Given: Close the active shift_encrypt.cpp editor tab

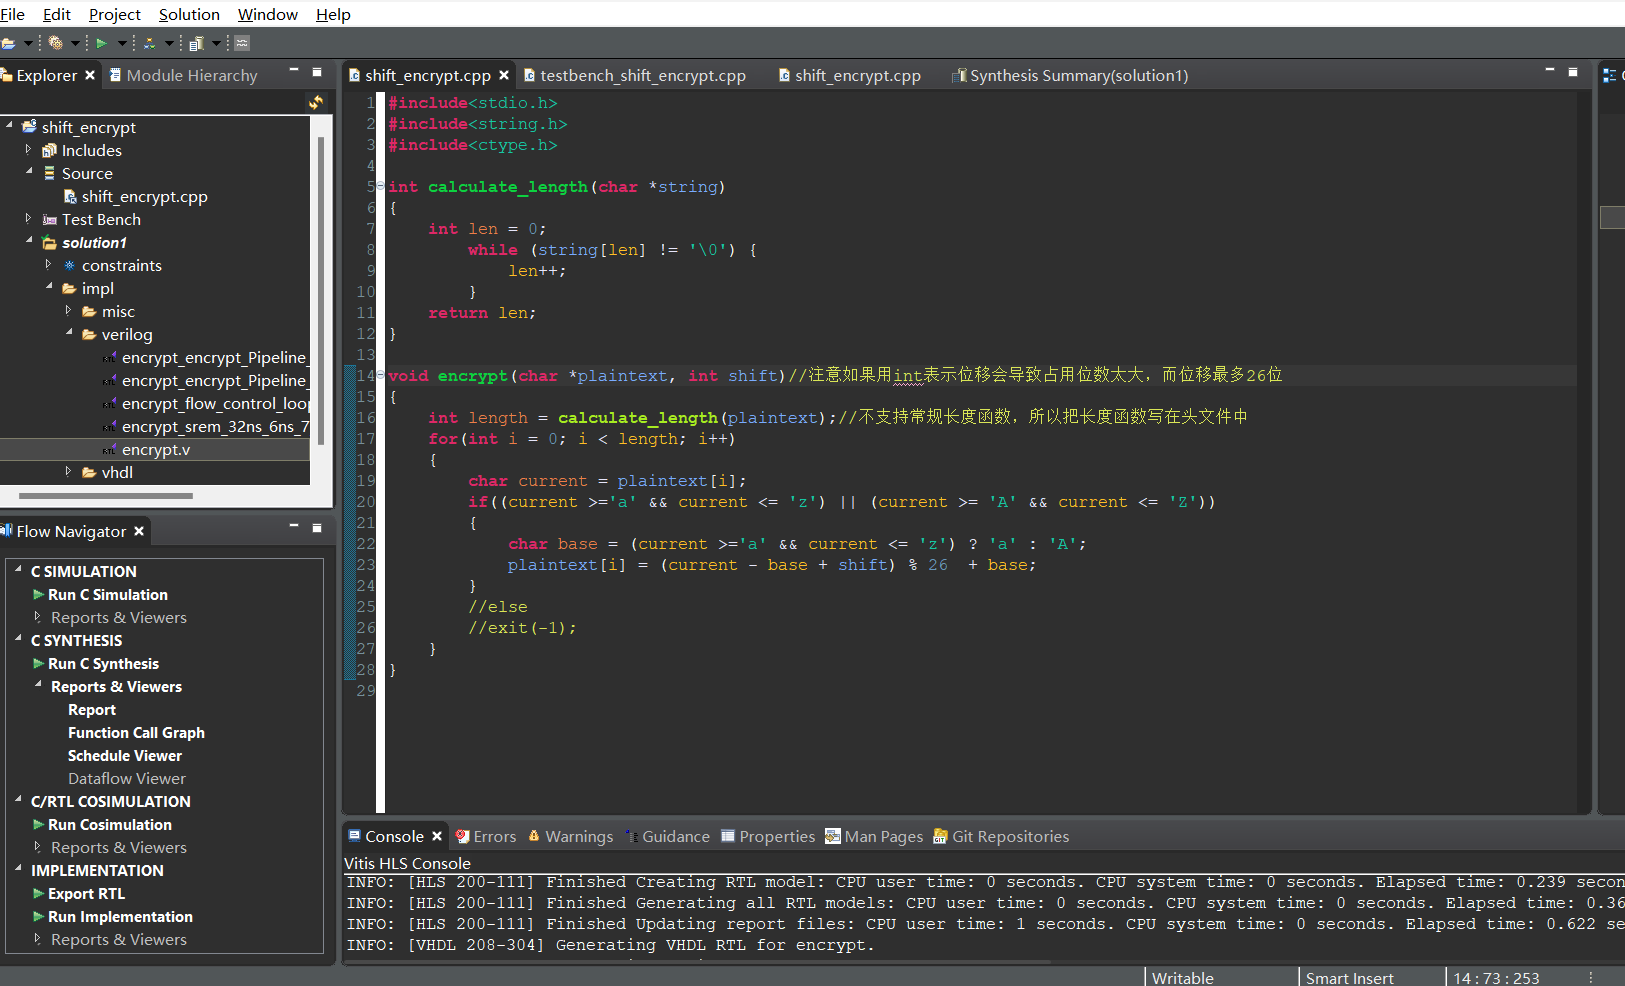Looking at the screenshot, I should pyautogui.click(x=504, y=75).
